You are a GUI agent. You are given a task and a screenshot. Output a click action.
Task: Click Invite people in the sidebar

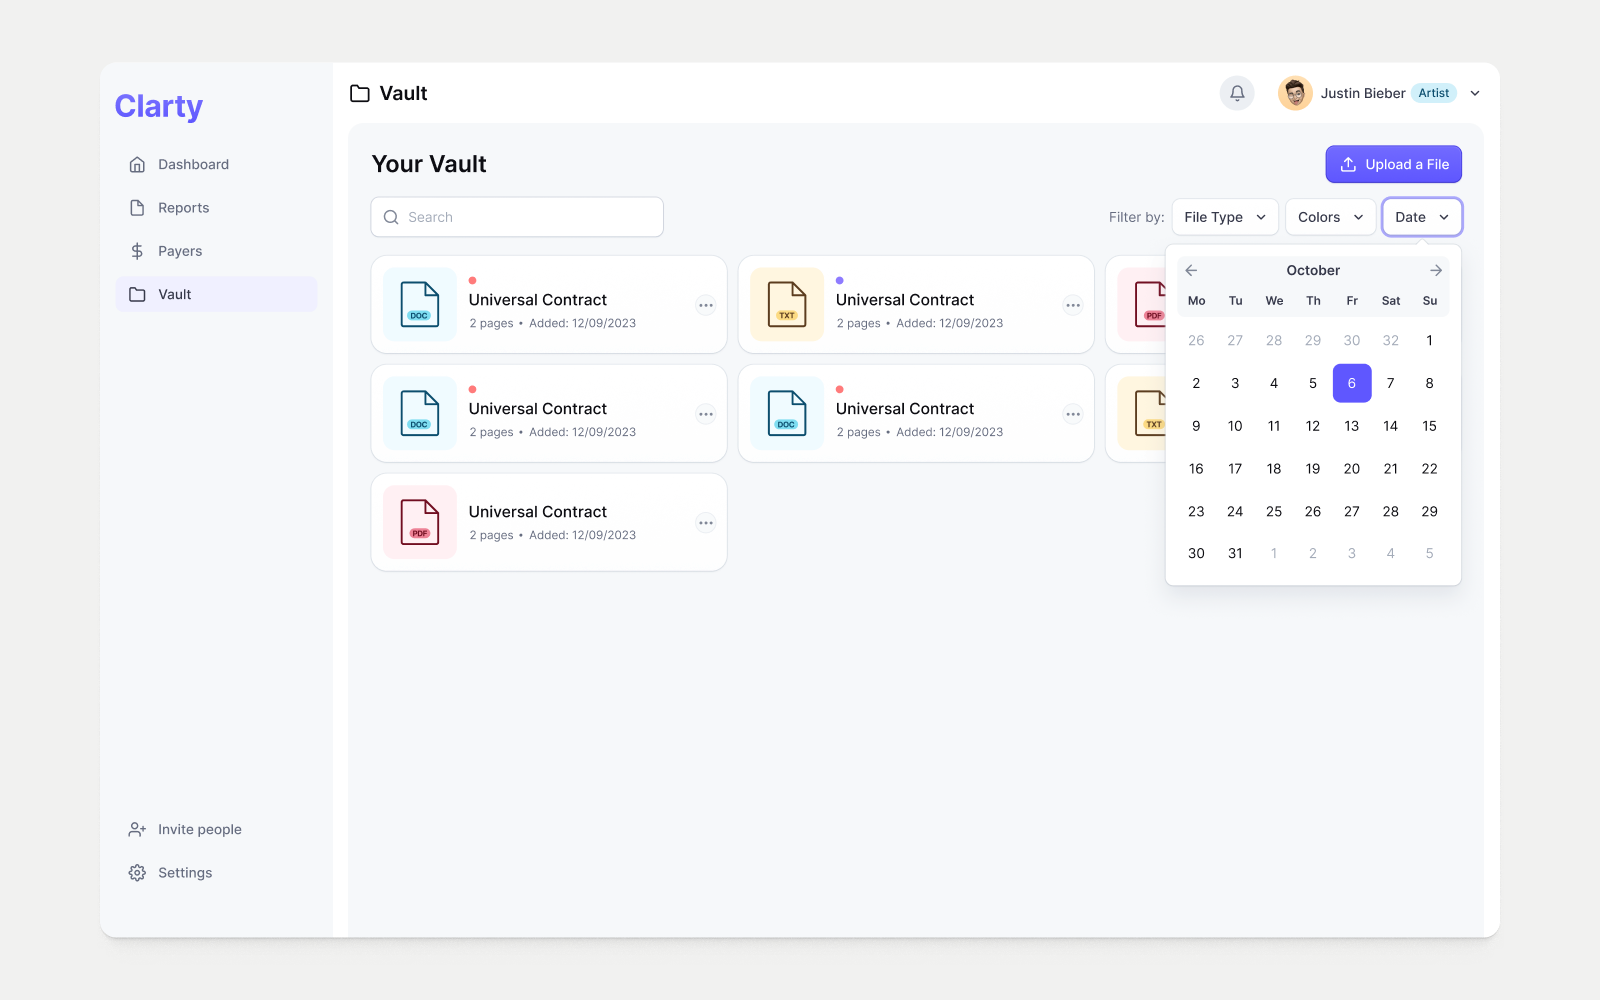(216, 829)
